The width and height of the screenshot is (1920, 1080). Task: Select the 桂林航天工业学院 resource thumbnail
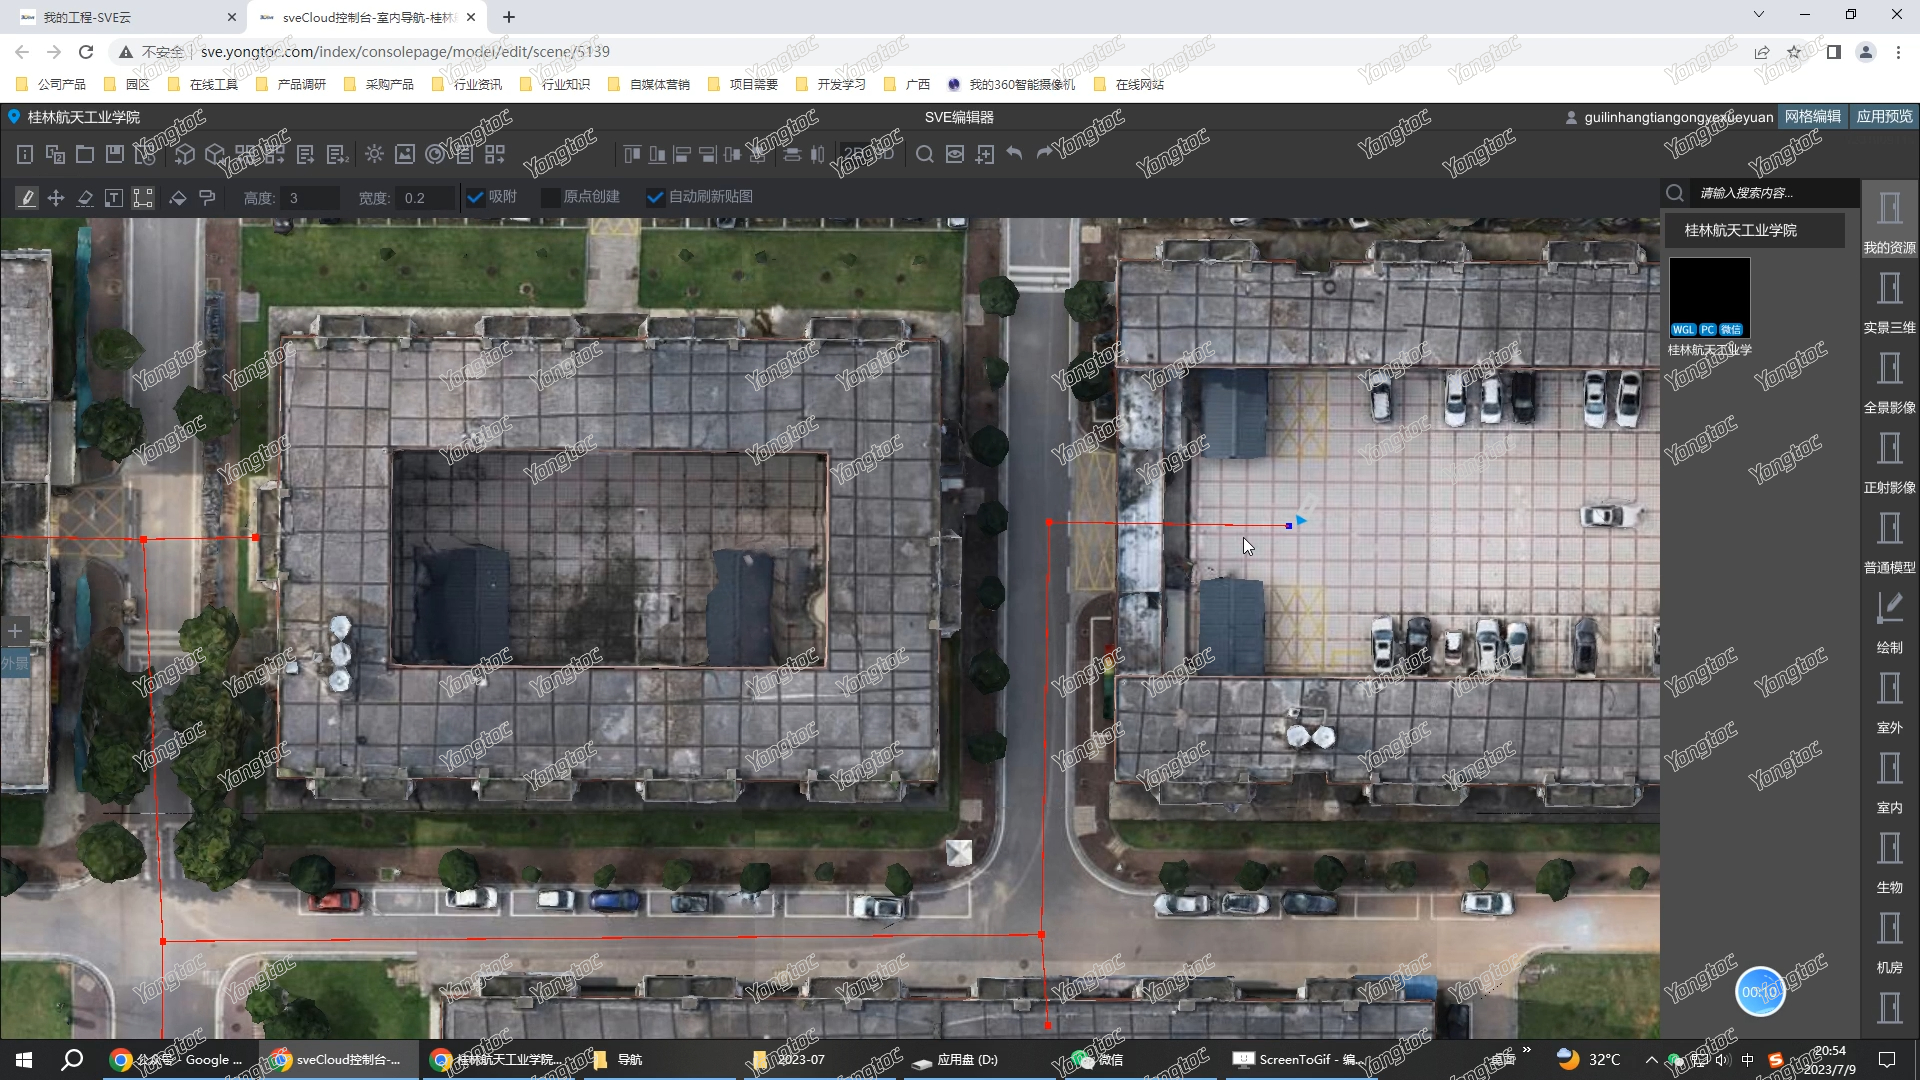click(x=1710, y=298)
